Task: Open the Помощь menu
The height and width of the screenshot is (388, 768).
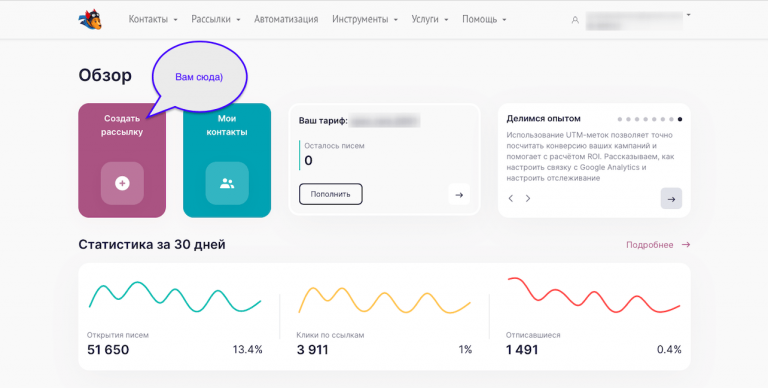Action: (x=484, y=19)
